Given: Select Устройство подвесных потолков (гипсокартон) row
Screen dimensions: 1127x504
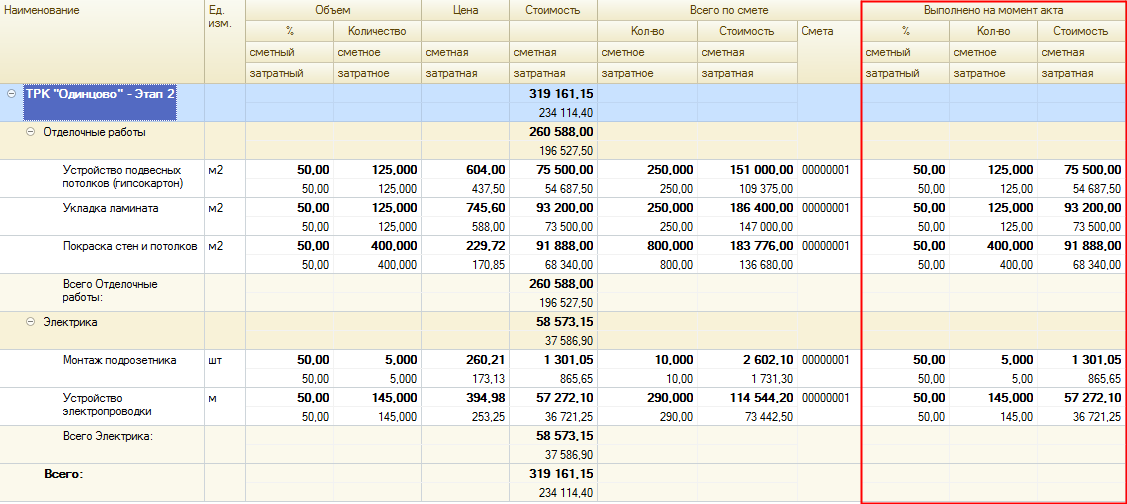Looking at the screenshot, I should coord(121,176).
